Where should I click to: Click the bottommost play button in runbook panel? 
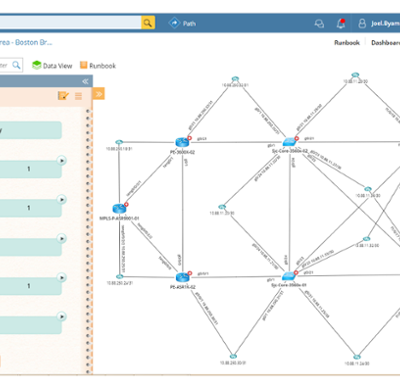click(x=61, y=316)
